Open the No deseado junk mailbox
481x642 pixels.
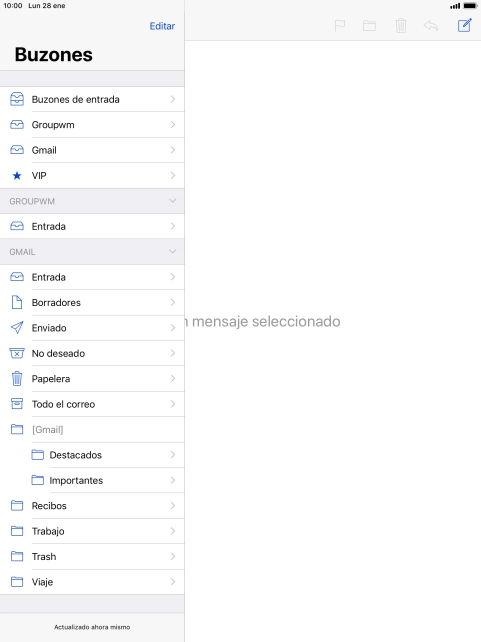tap(92, 353)
